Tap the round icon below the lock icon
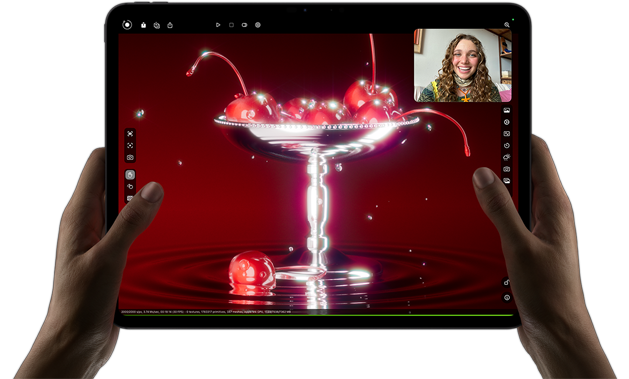This screenshot has height=379, width=629. 507,298
